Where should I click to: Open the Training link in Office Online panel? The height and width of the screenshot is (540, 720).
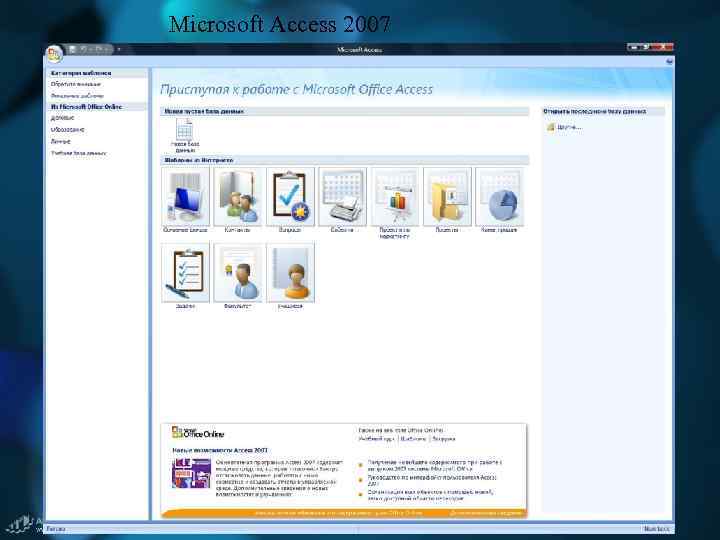click(376, 439)
